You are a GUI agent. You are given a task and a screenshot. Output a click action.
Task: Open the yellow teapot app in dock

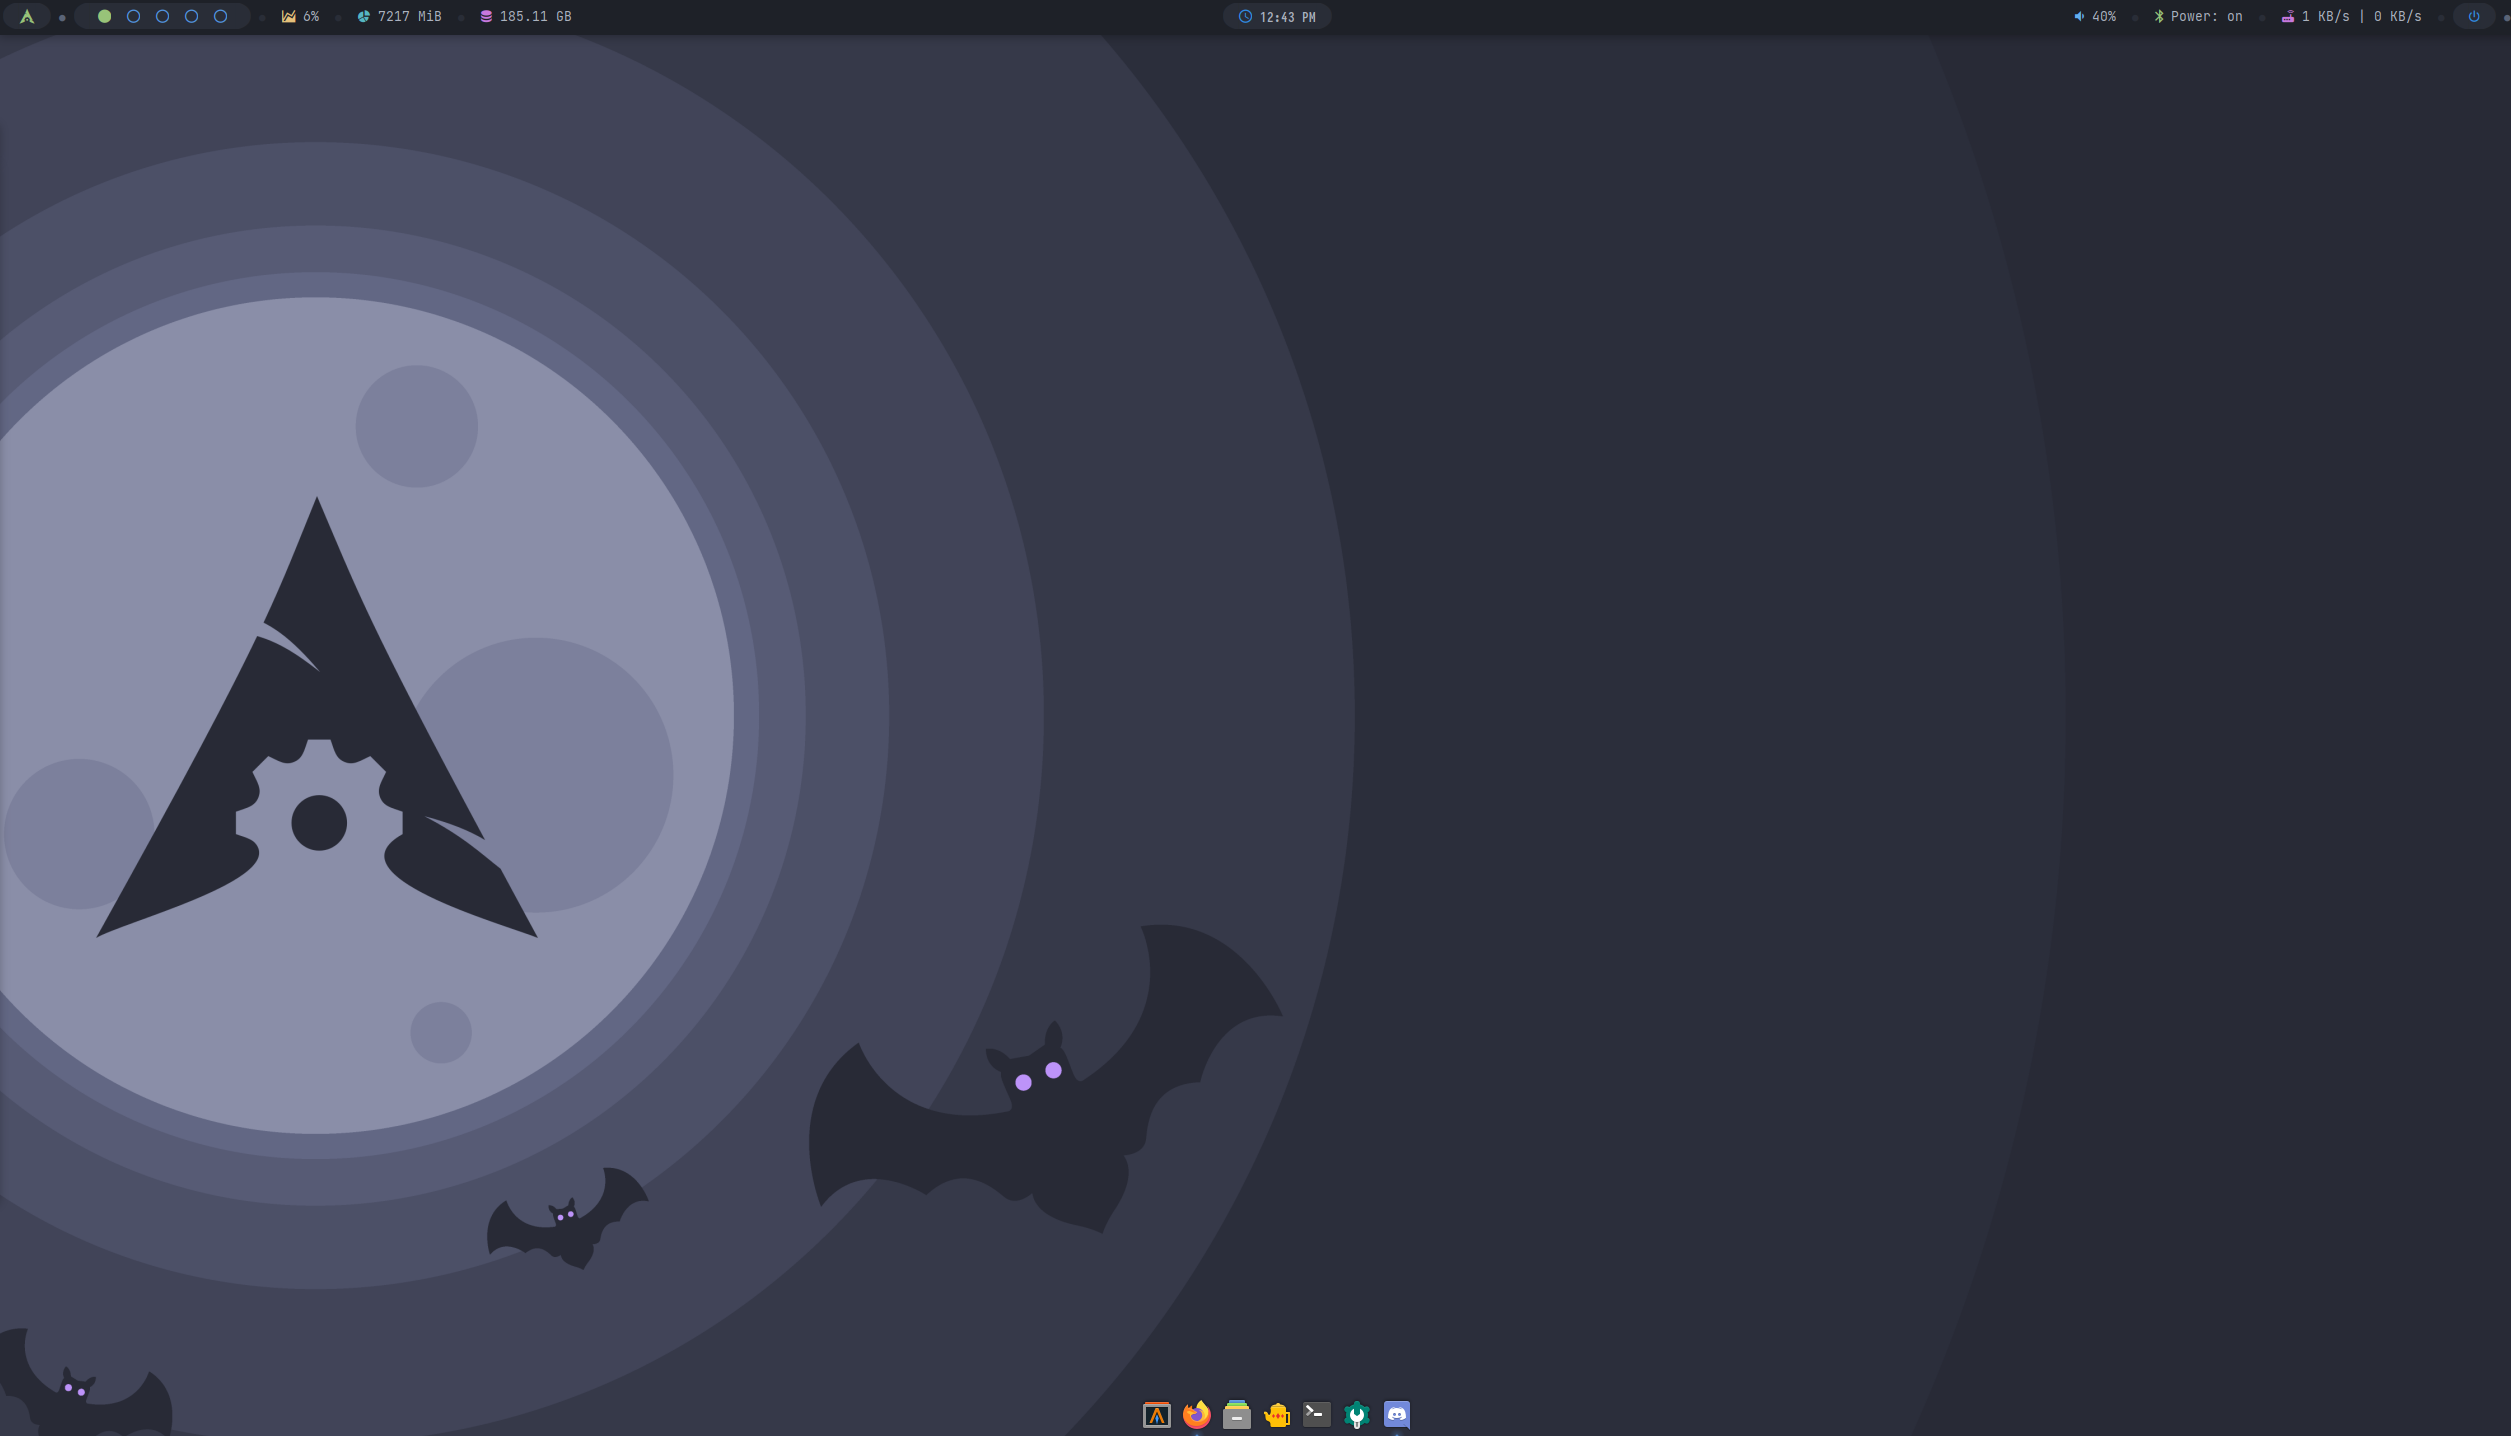pos(1277,1415)
